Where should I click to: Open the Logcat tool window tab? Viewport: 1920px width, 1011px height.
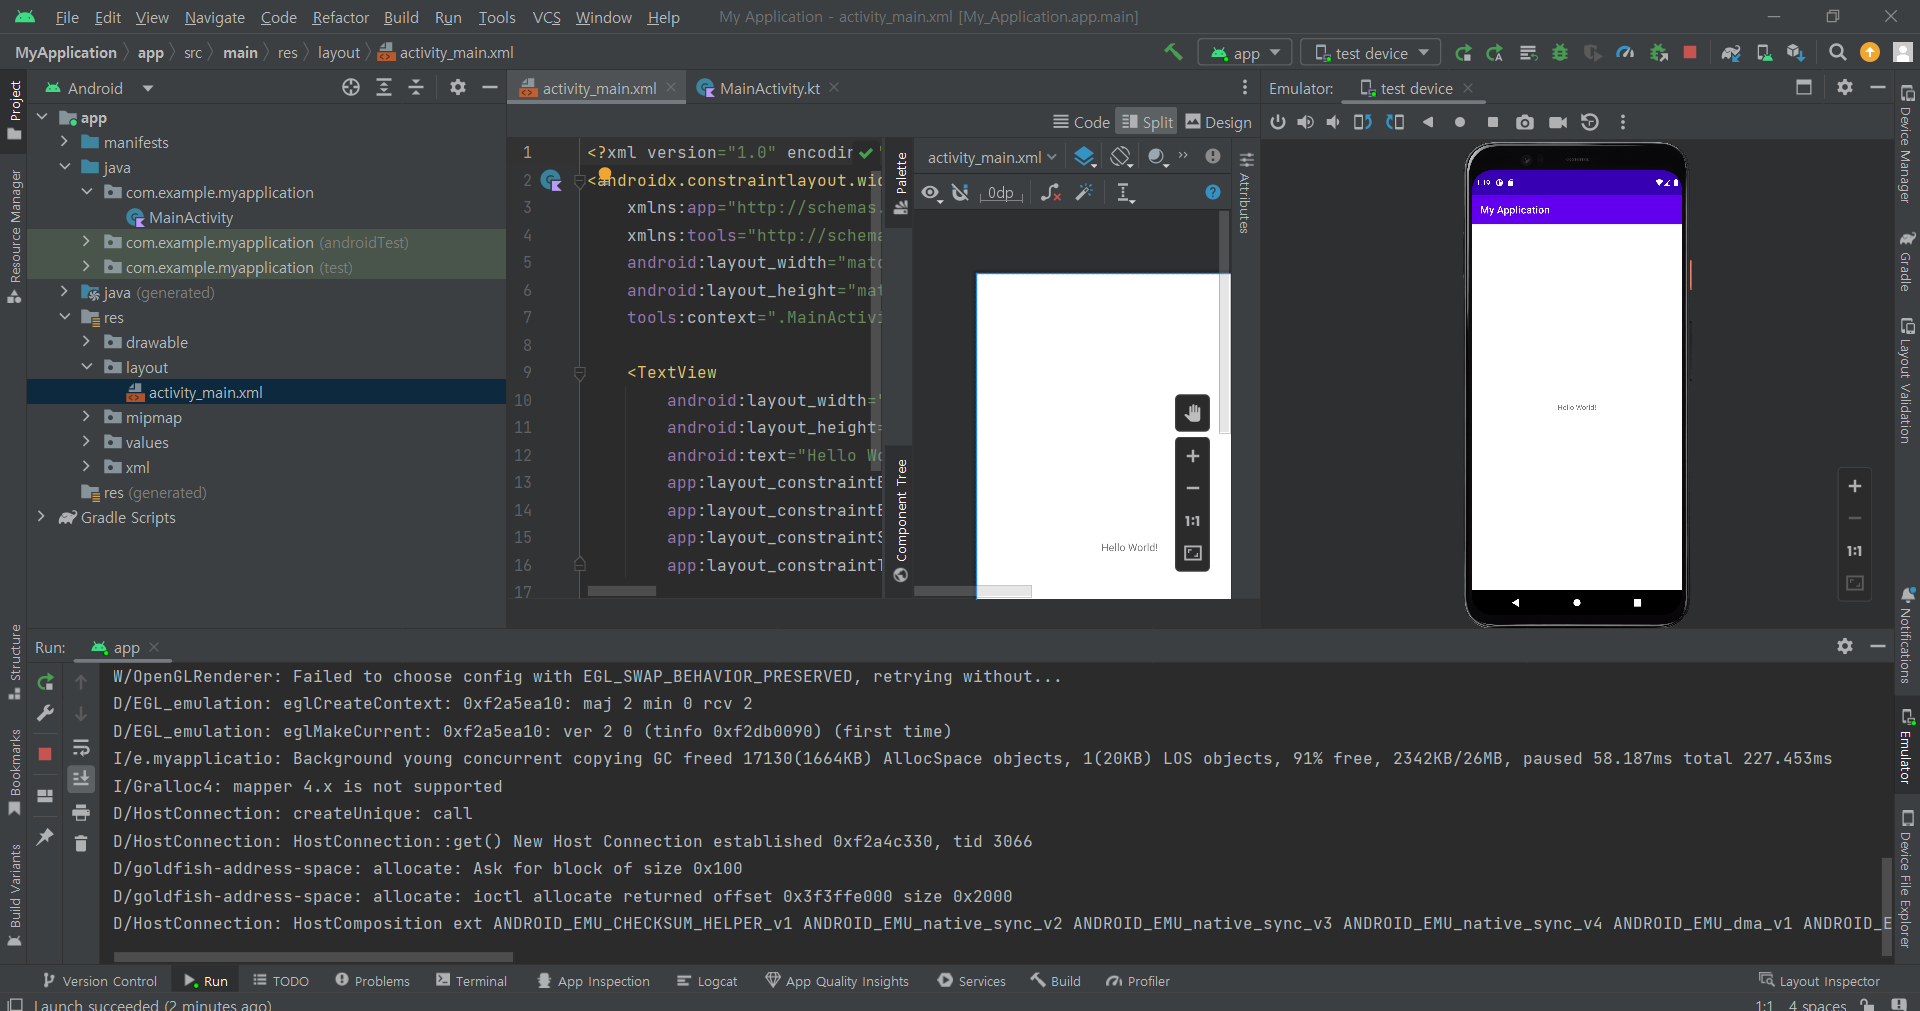707,981
